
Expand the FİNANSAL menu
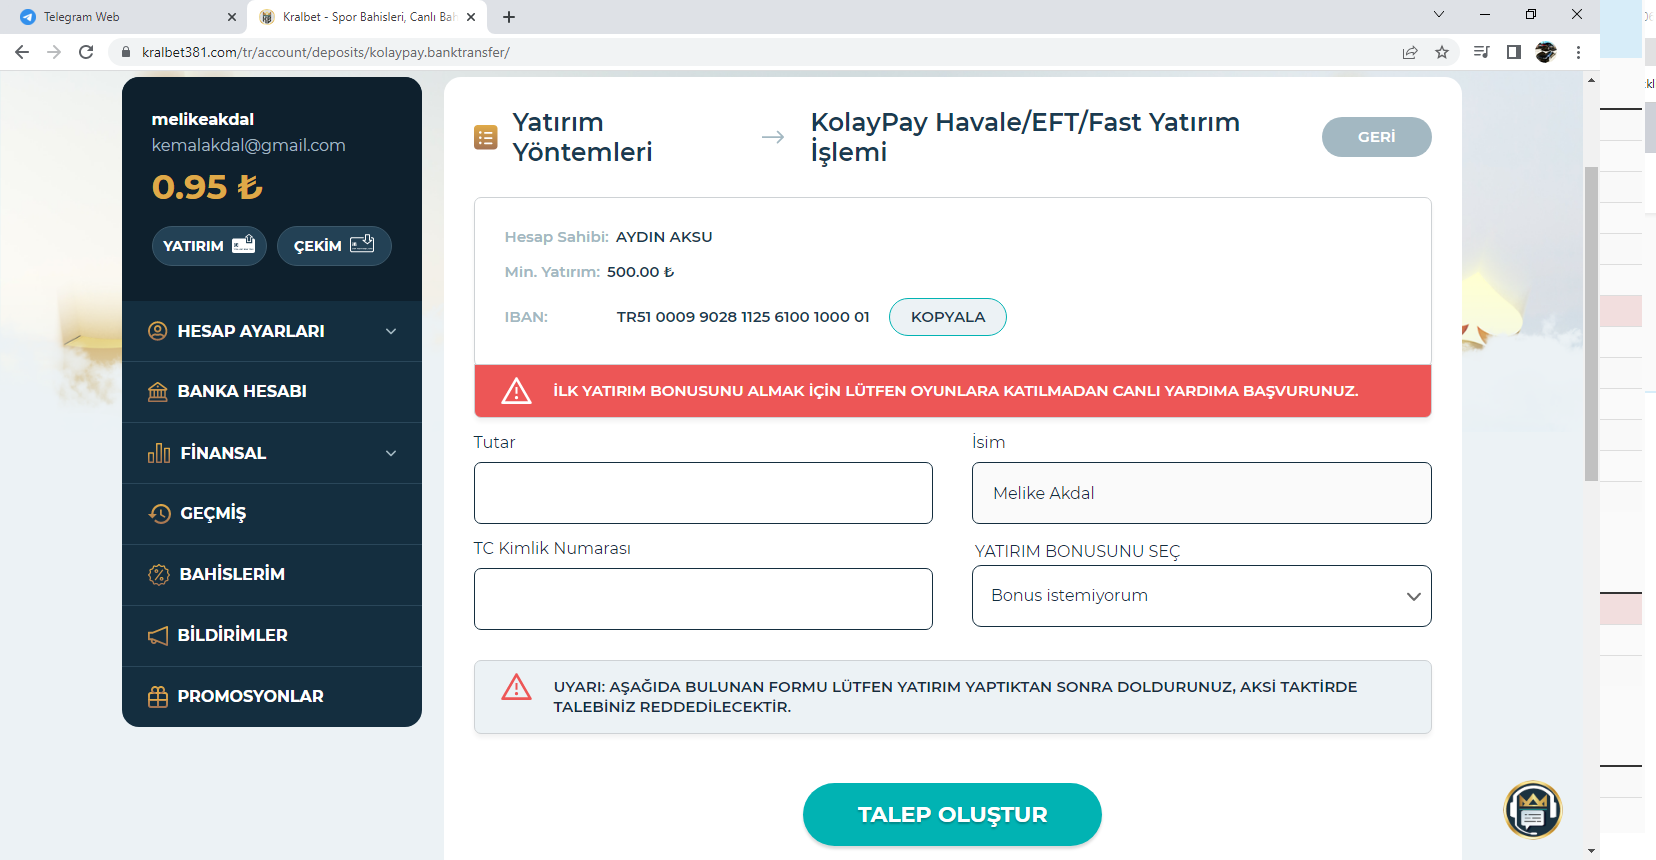tap(272, 453)
